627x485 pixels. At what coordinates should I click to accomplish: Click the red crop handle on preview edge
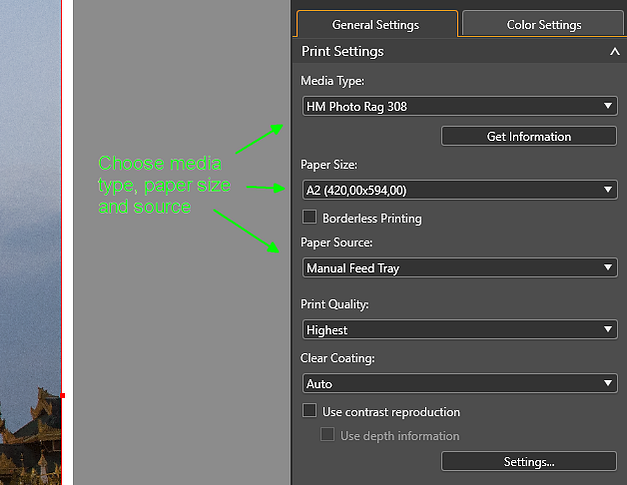[62, 395]
